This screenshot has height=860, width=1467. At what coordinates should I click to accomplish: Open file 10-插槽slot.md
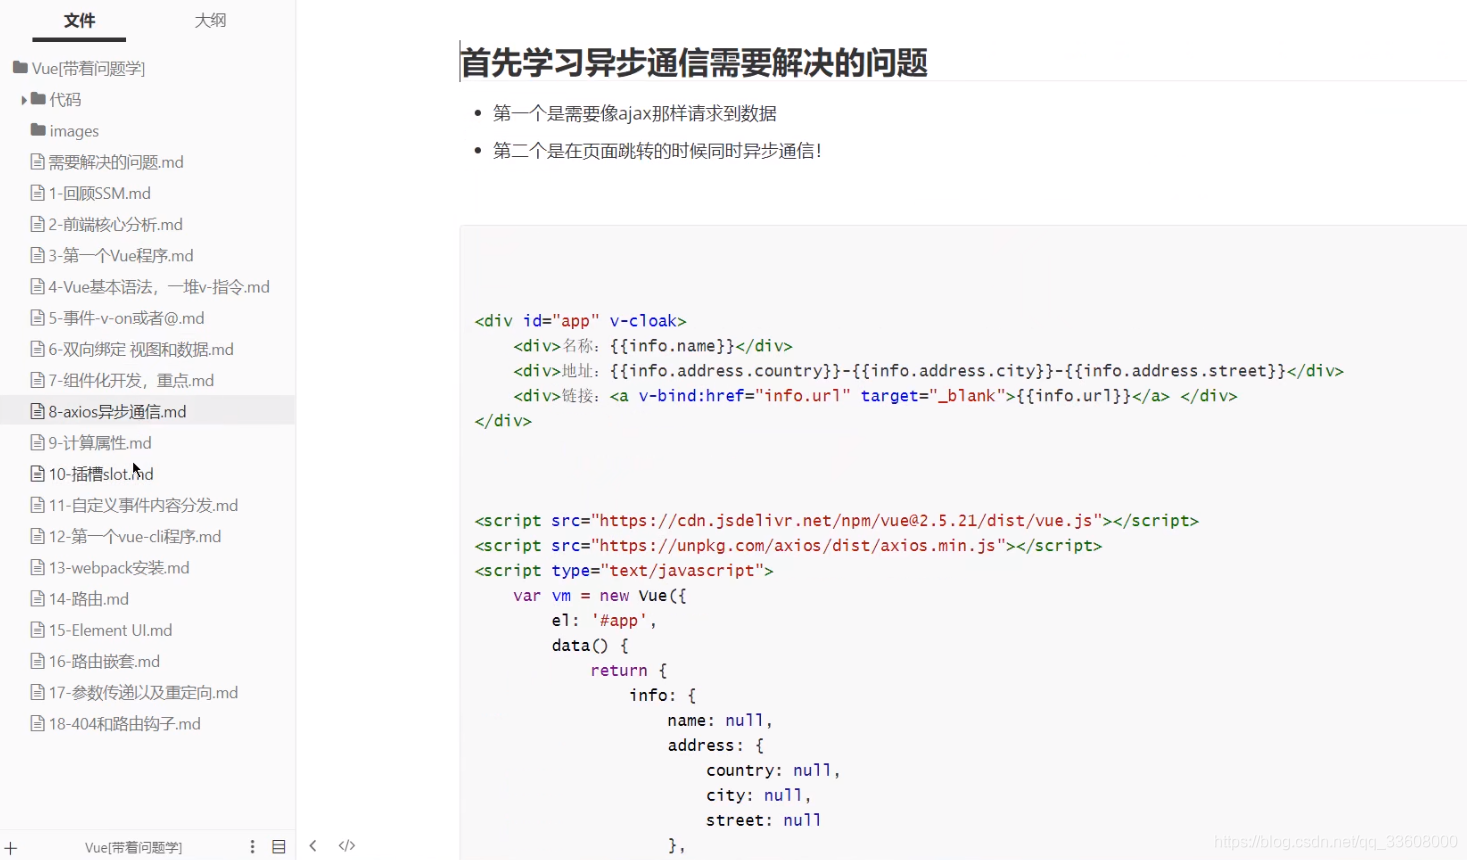101,474
